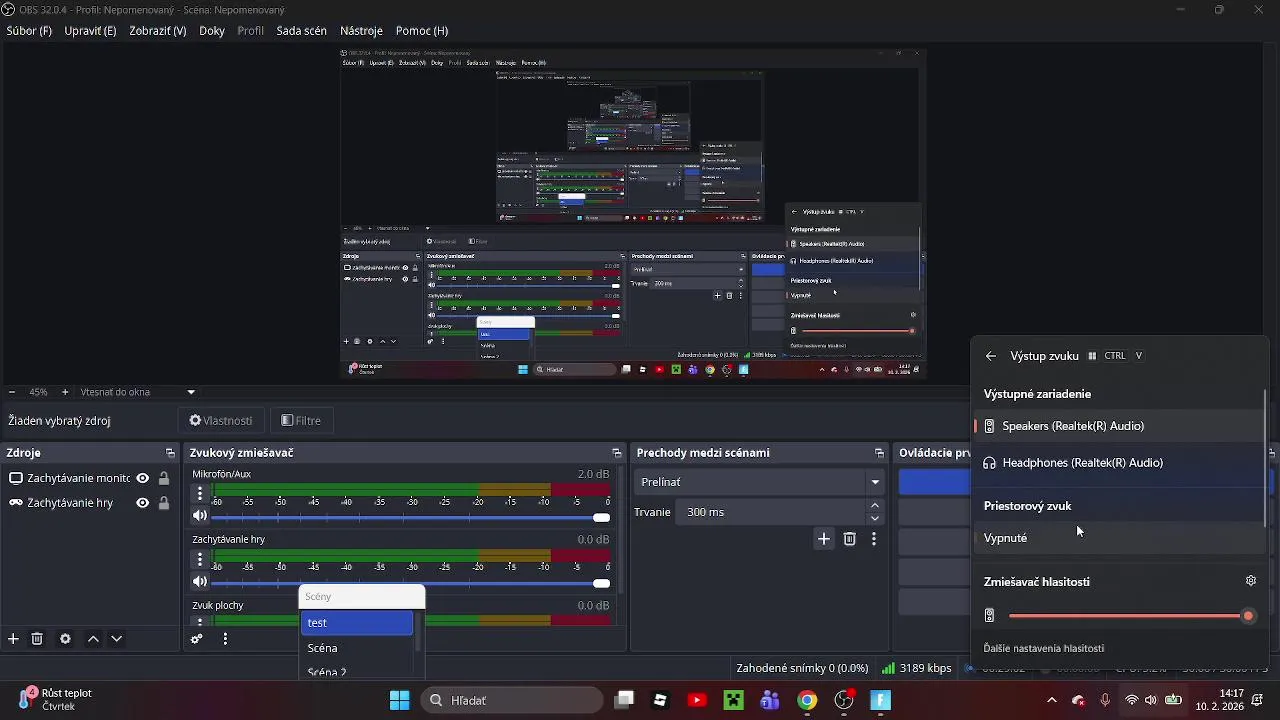
Task: Toggle lock on Zachytávanie hry source
Action: coord(164,503)
